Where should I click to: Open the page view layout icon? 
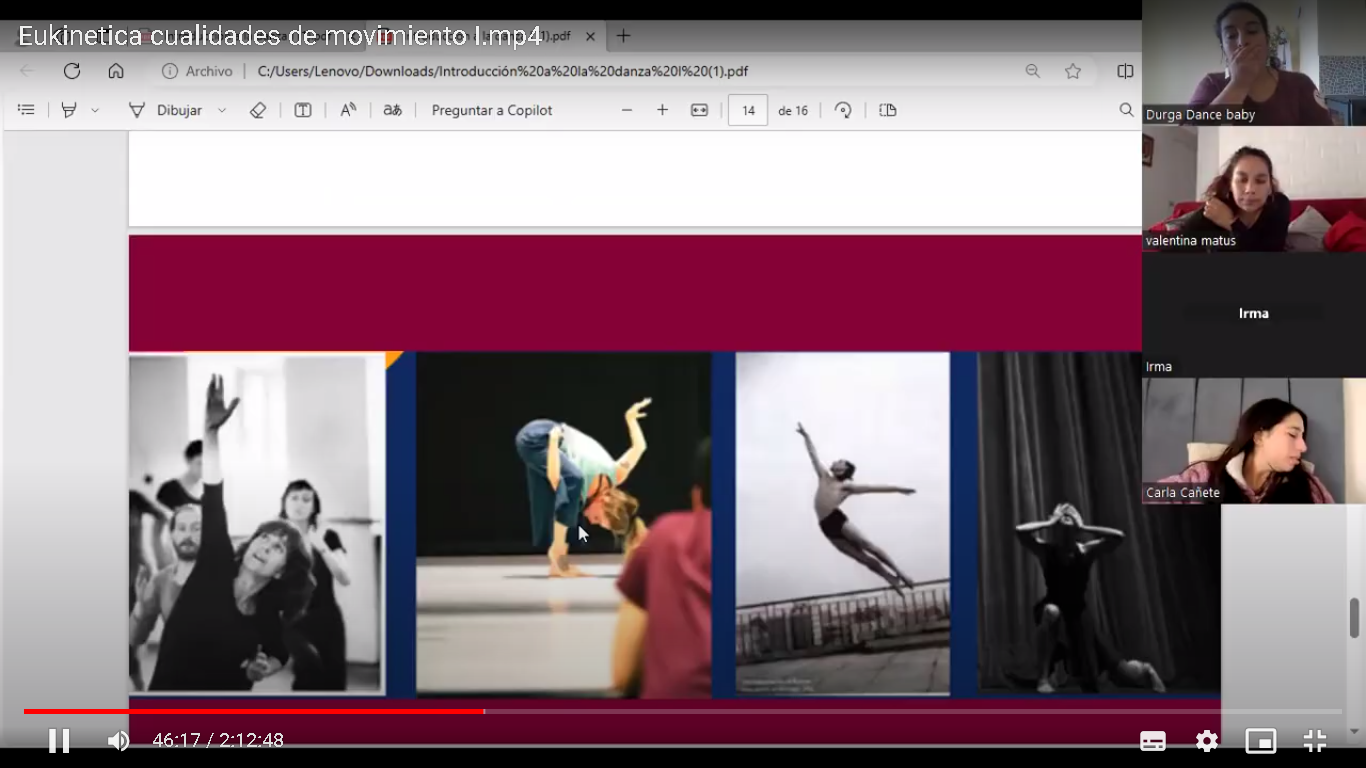888,110
